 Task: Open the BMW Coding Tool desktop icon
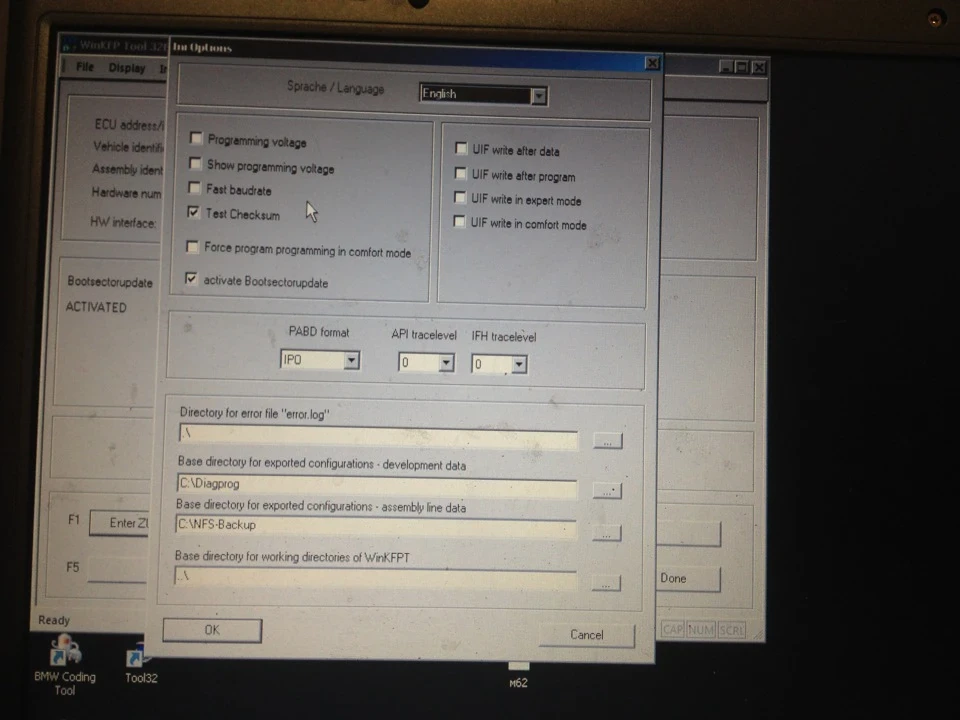coord(65,666)
